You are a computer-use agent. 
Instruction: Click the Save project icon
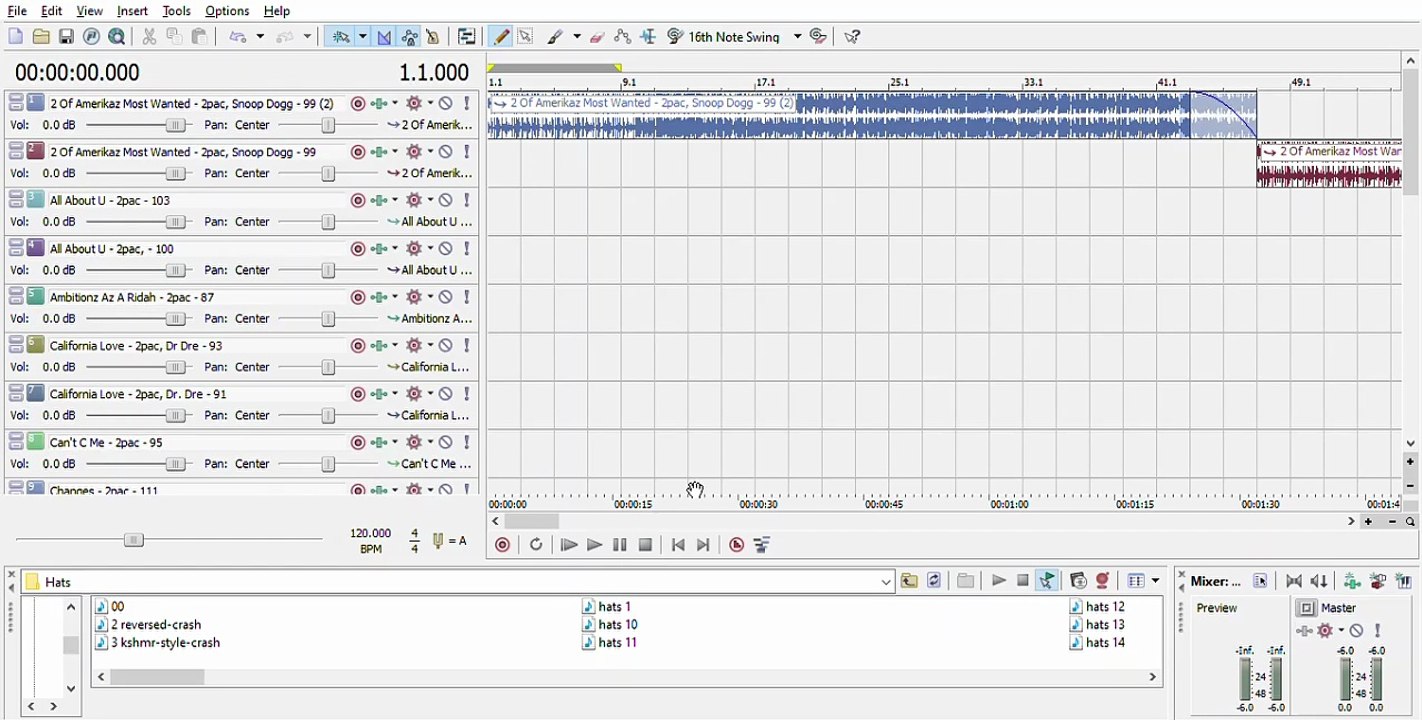(x=66, y=37)
